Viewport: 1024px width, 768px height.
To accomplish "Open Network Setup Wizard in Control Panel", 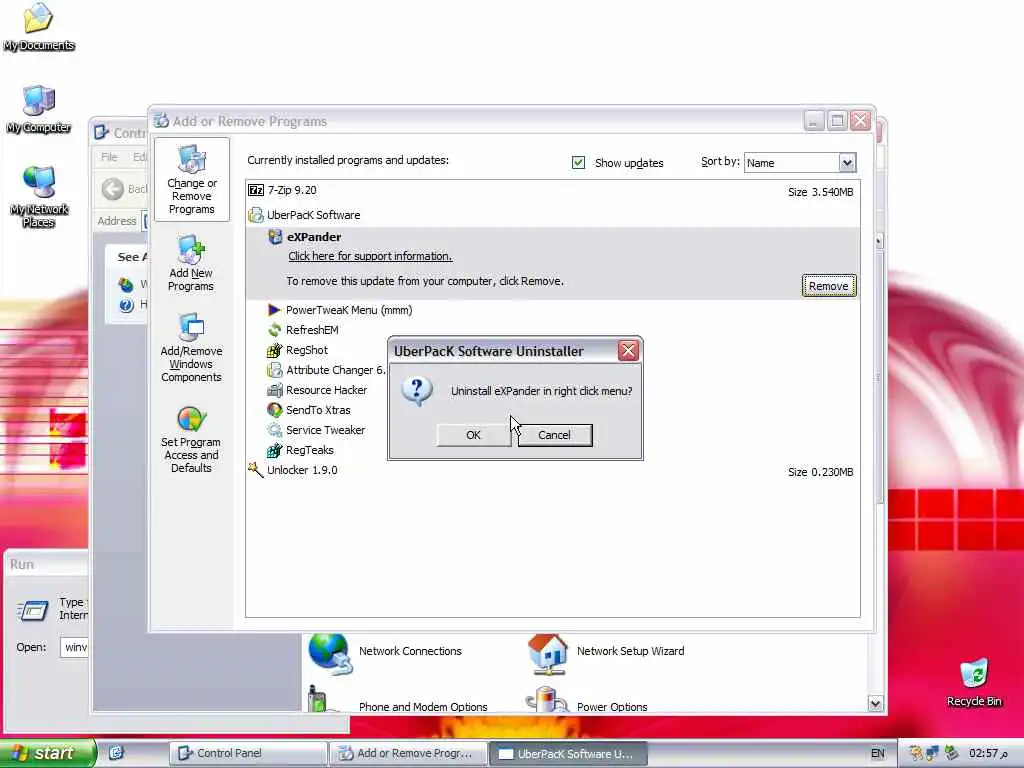I will click(606, 652).
